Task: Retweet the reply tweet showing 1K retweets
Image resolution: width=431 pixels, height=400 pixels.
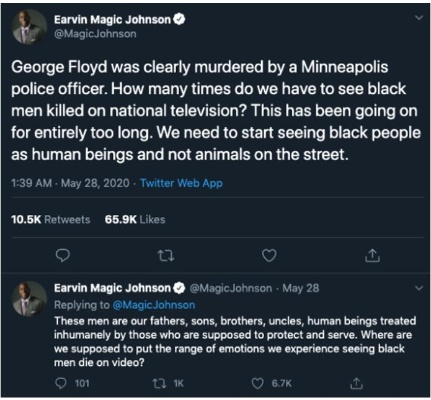Action: [x=168, y=383]
